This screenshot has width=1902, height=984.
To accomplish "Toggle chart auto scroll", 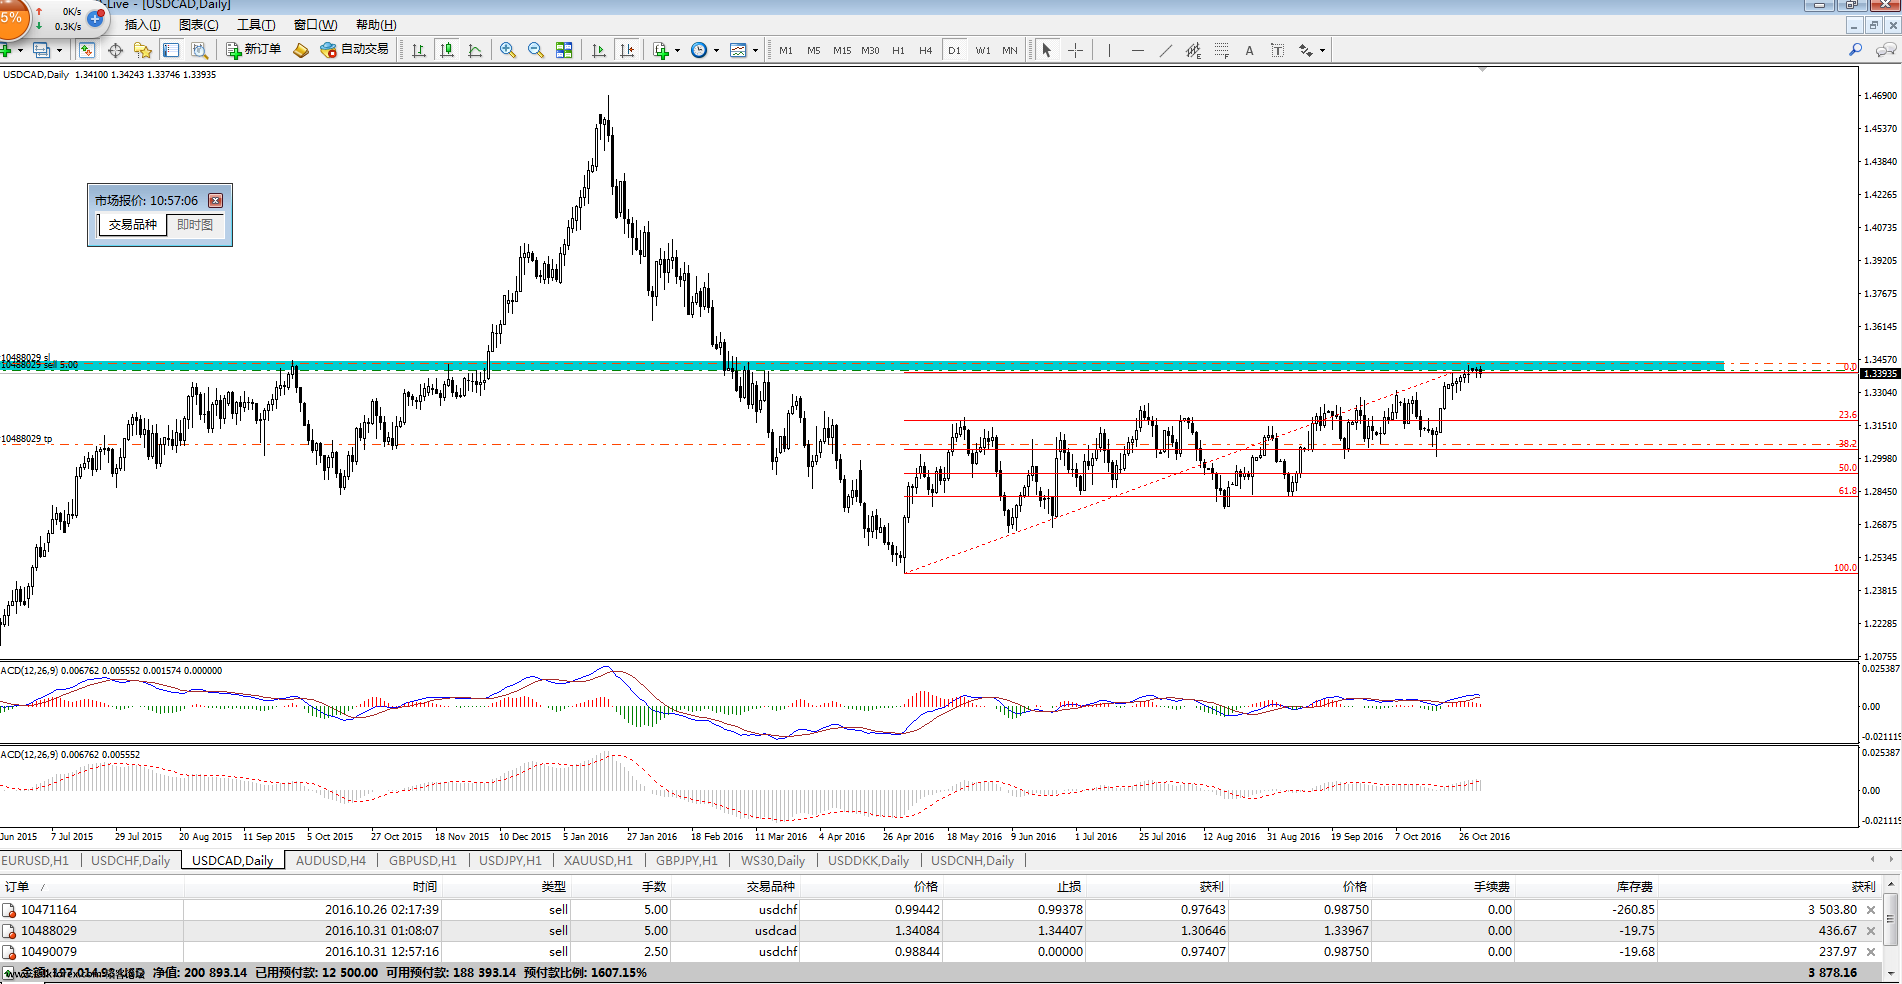I will click(x=599, y=50).
